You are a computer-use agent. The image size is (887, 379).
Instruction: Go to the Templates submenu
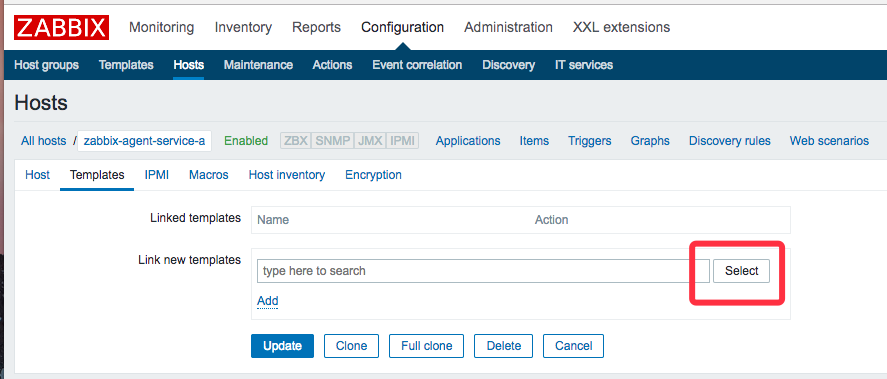126,65
